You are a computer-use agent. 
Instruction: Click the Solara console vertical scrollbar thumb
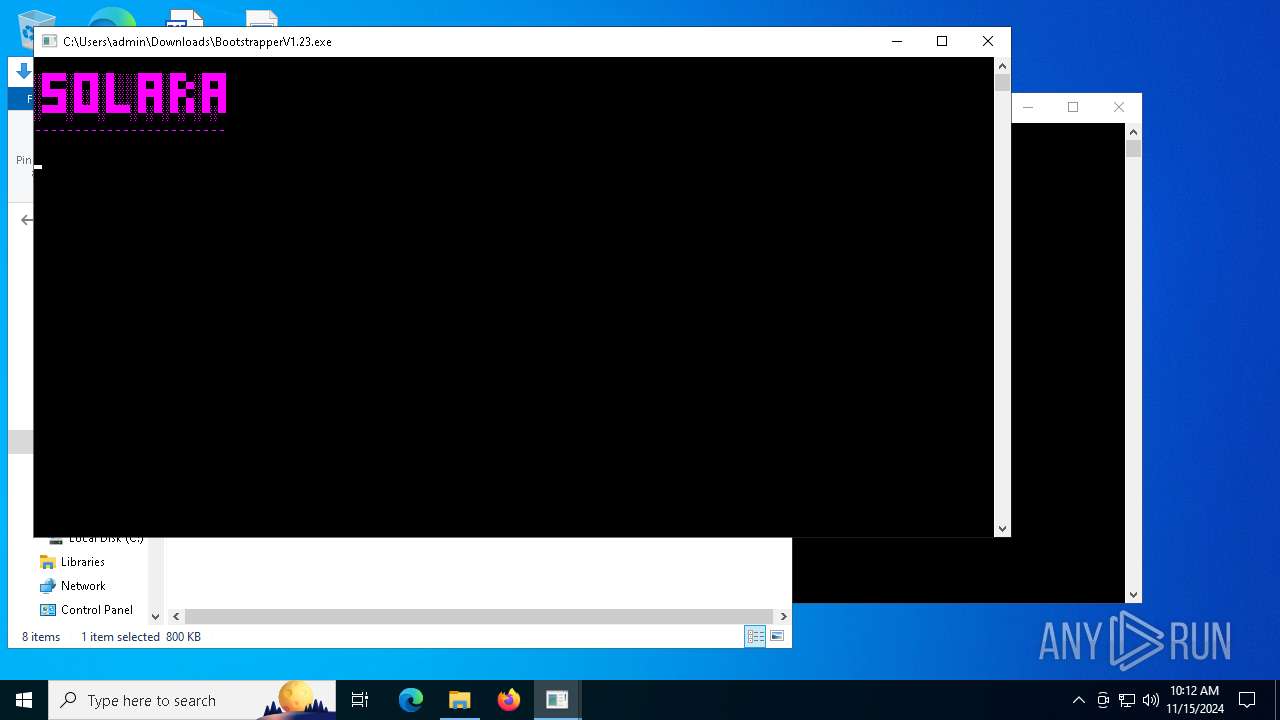click(1003, 83)
